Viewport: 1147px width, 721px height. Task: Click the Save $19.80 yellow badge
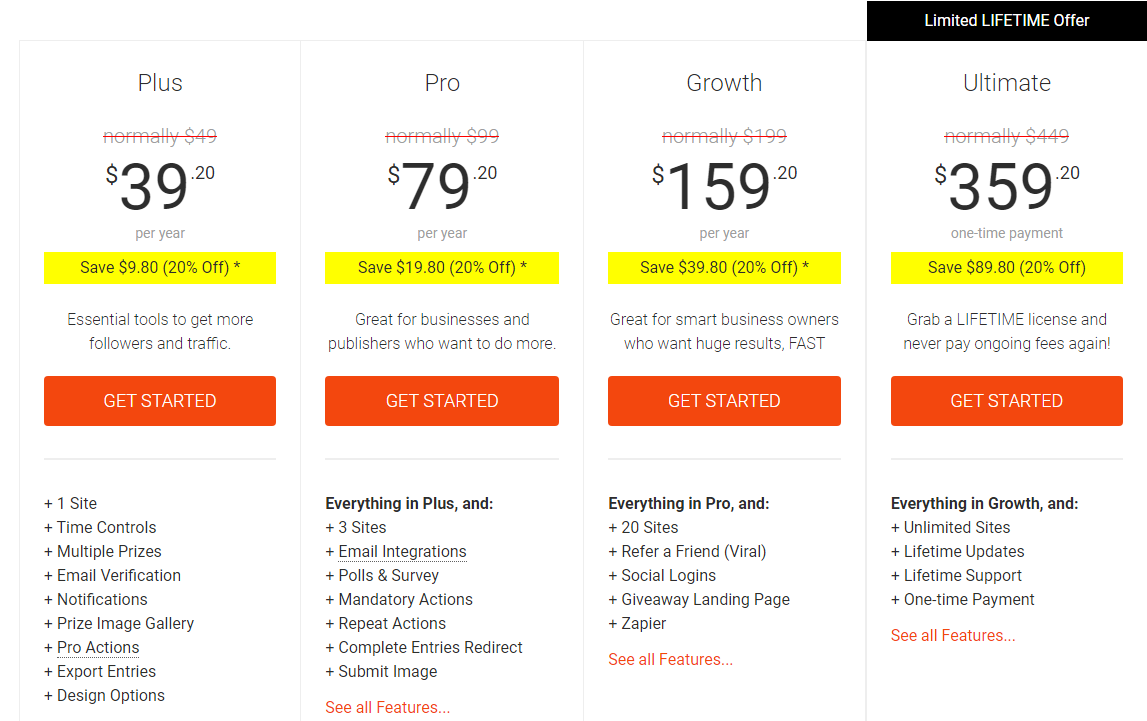[442, 267]
